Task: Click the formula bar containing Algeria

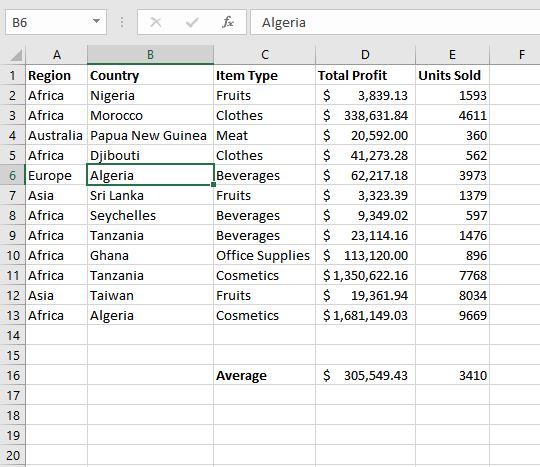Action: (x=395, y=22)
